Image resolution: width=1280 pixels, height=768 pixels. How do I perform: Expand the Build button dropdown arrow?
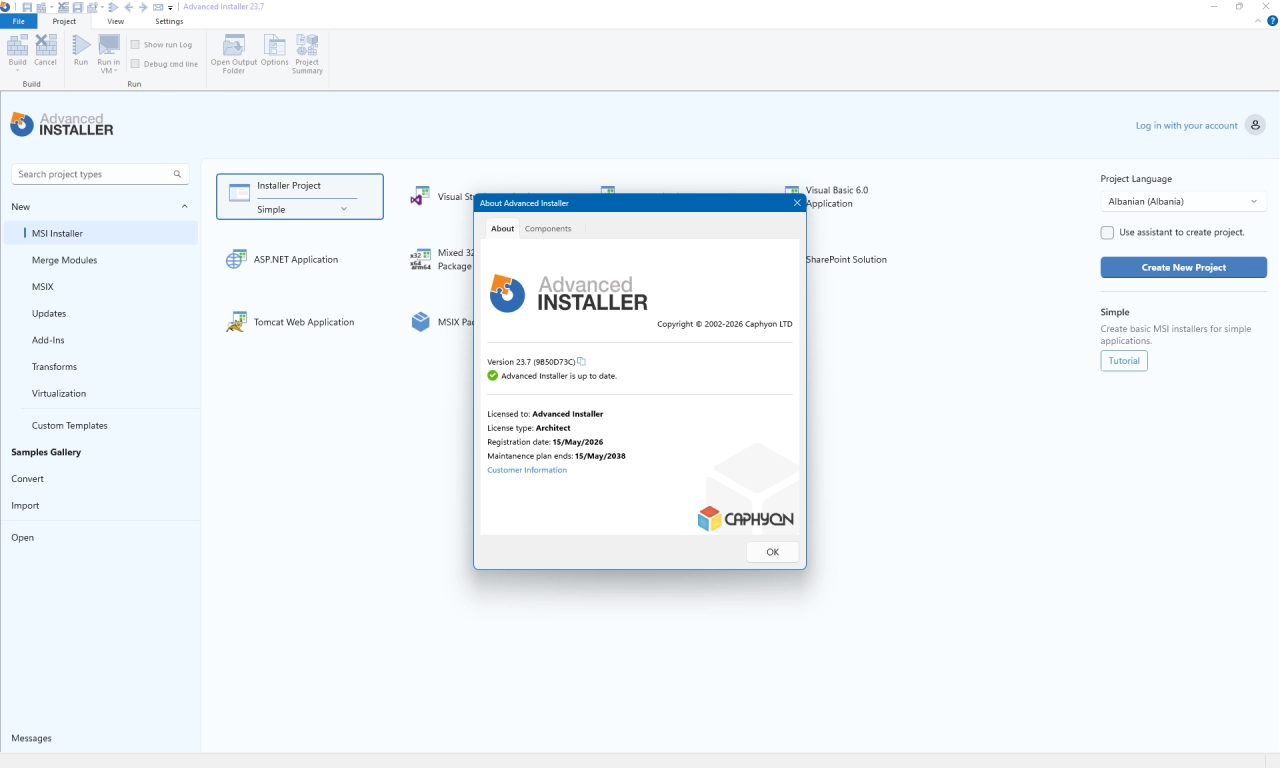[x=18, y=70]
